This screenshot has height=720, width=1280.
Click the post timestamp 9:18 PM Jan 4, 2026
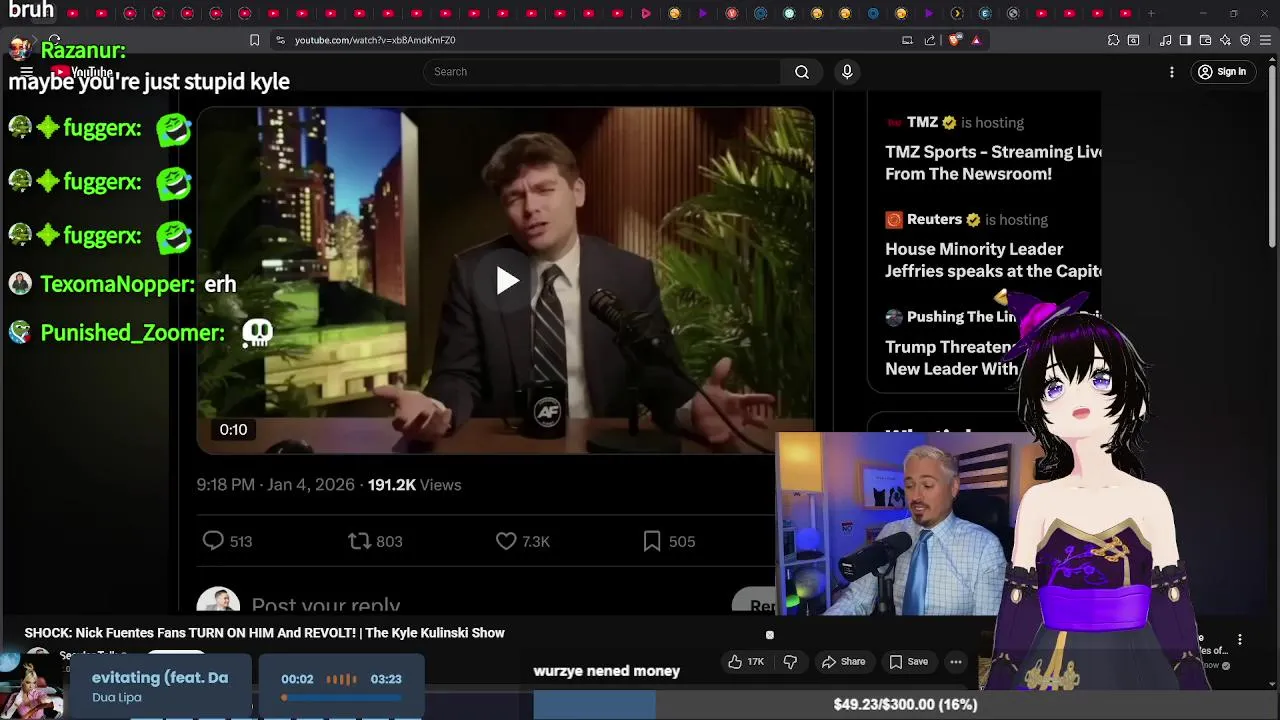pyautogui.click(x=275, y=485)
